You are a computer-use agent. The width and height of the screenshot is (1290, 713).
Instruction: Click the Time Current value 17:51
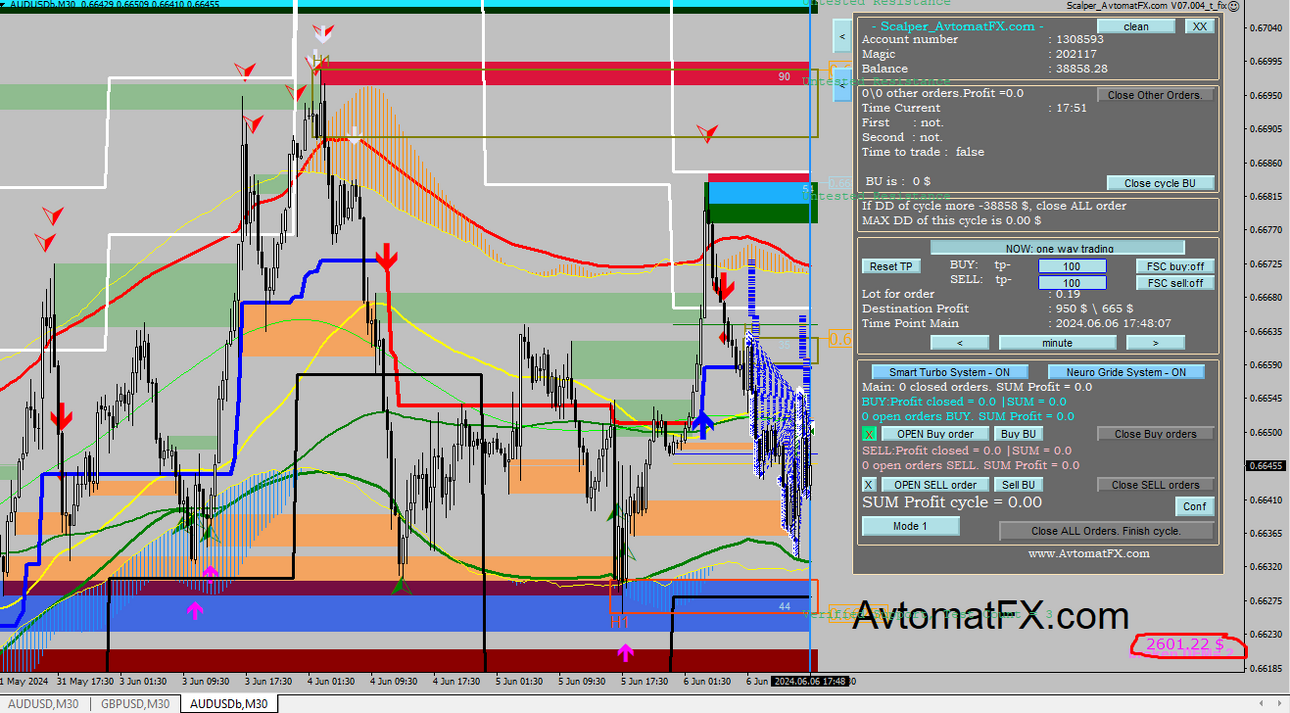[x=1072, y=107]
